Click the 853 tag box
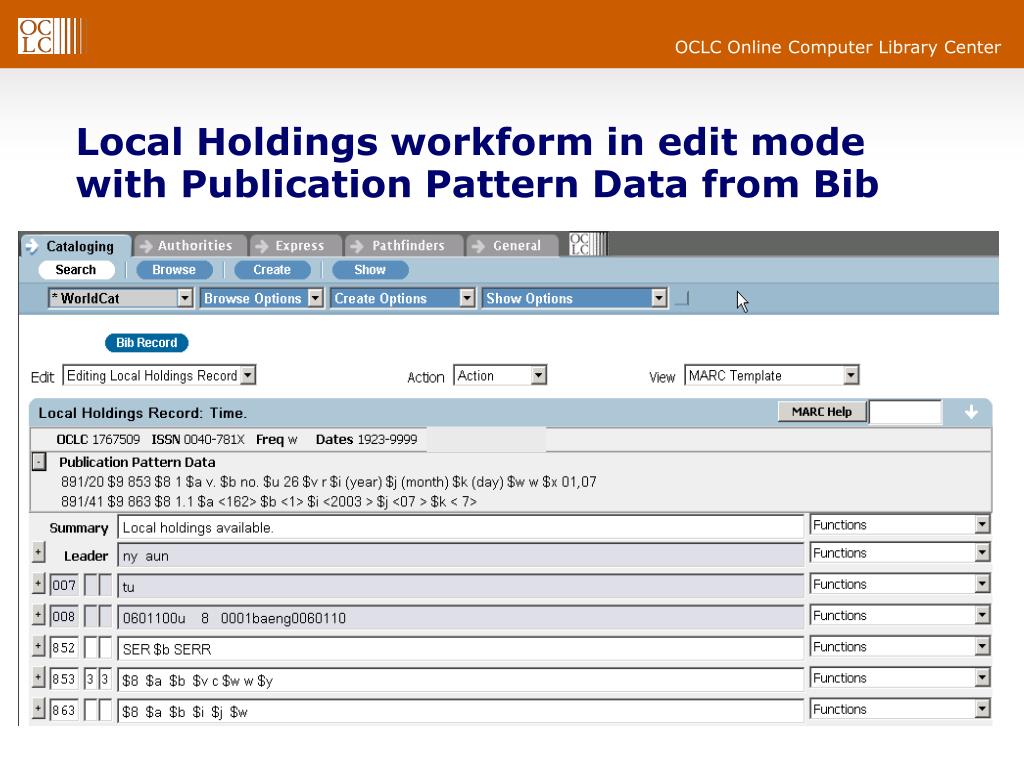 tap(64, 679)
